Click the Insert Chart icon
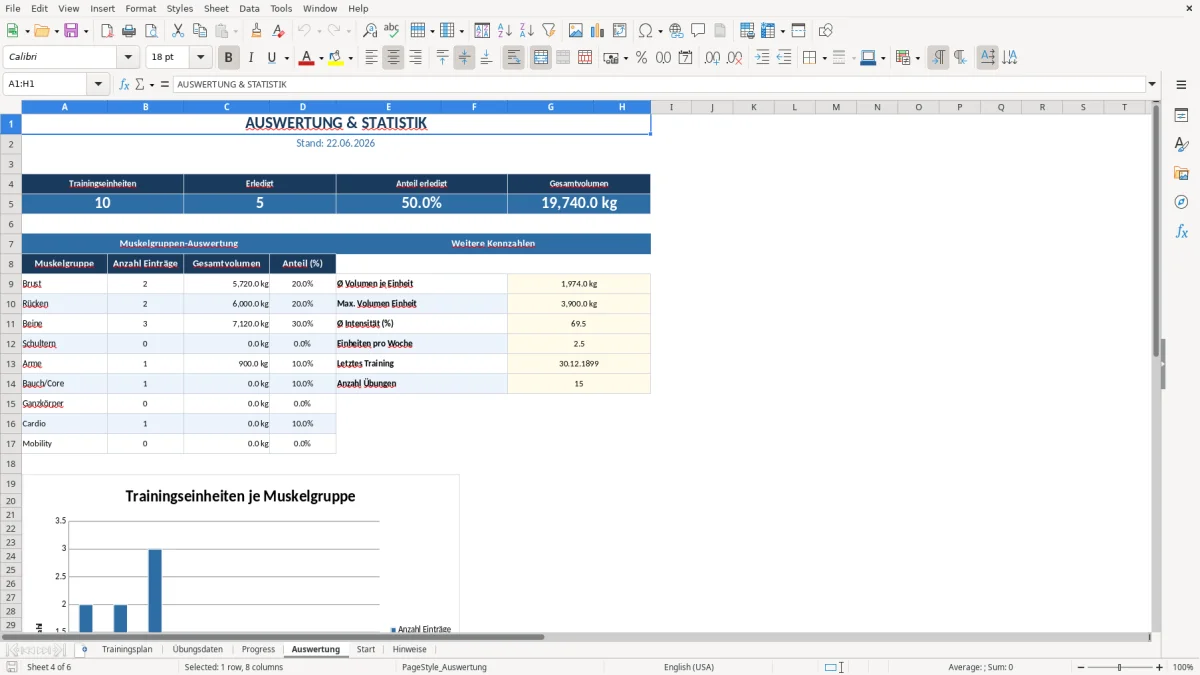Image resolution: width=1200 pixels, height=675 pixels. pyautogui.click(x=598, y=31)
